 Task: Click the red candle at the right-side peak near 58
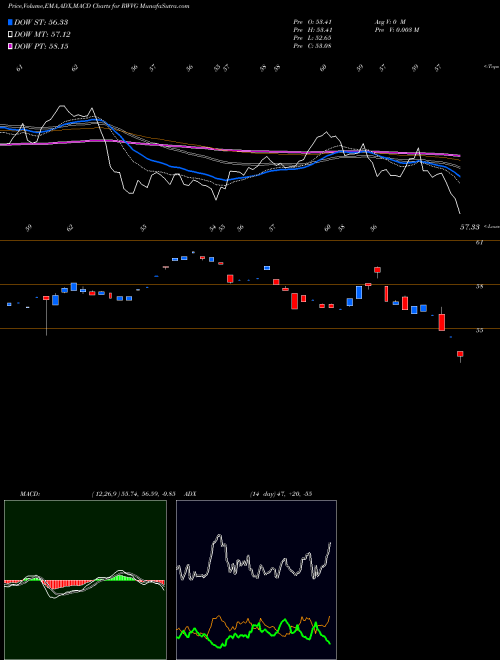378,271
